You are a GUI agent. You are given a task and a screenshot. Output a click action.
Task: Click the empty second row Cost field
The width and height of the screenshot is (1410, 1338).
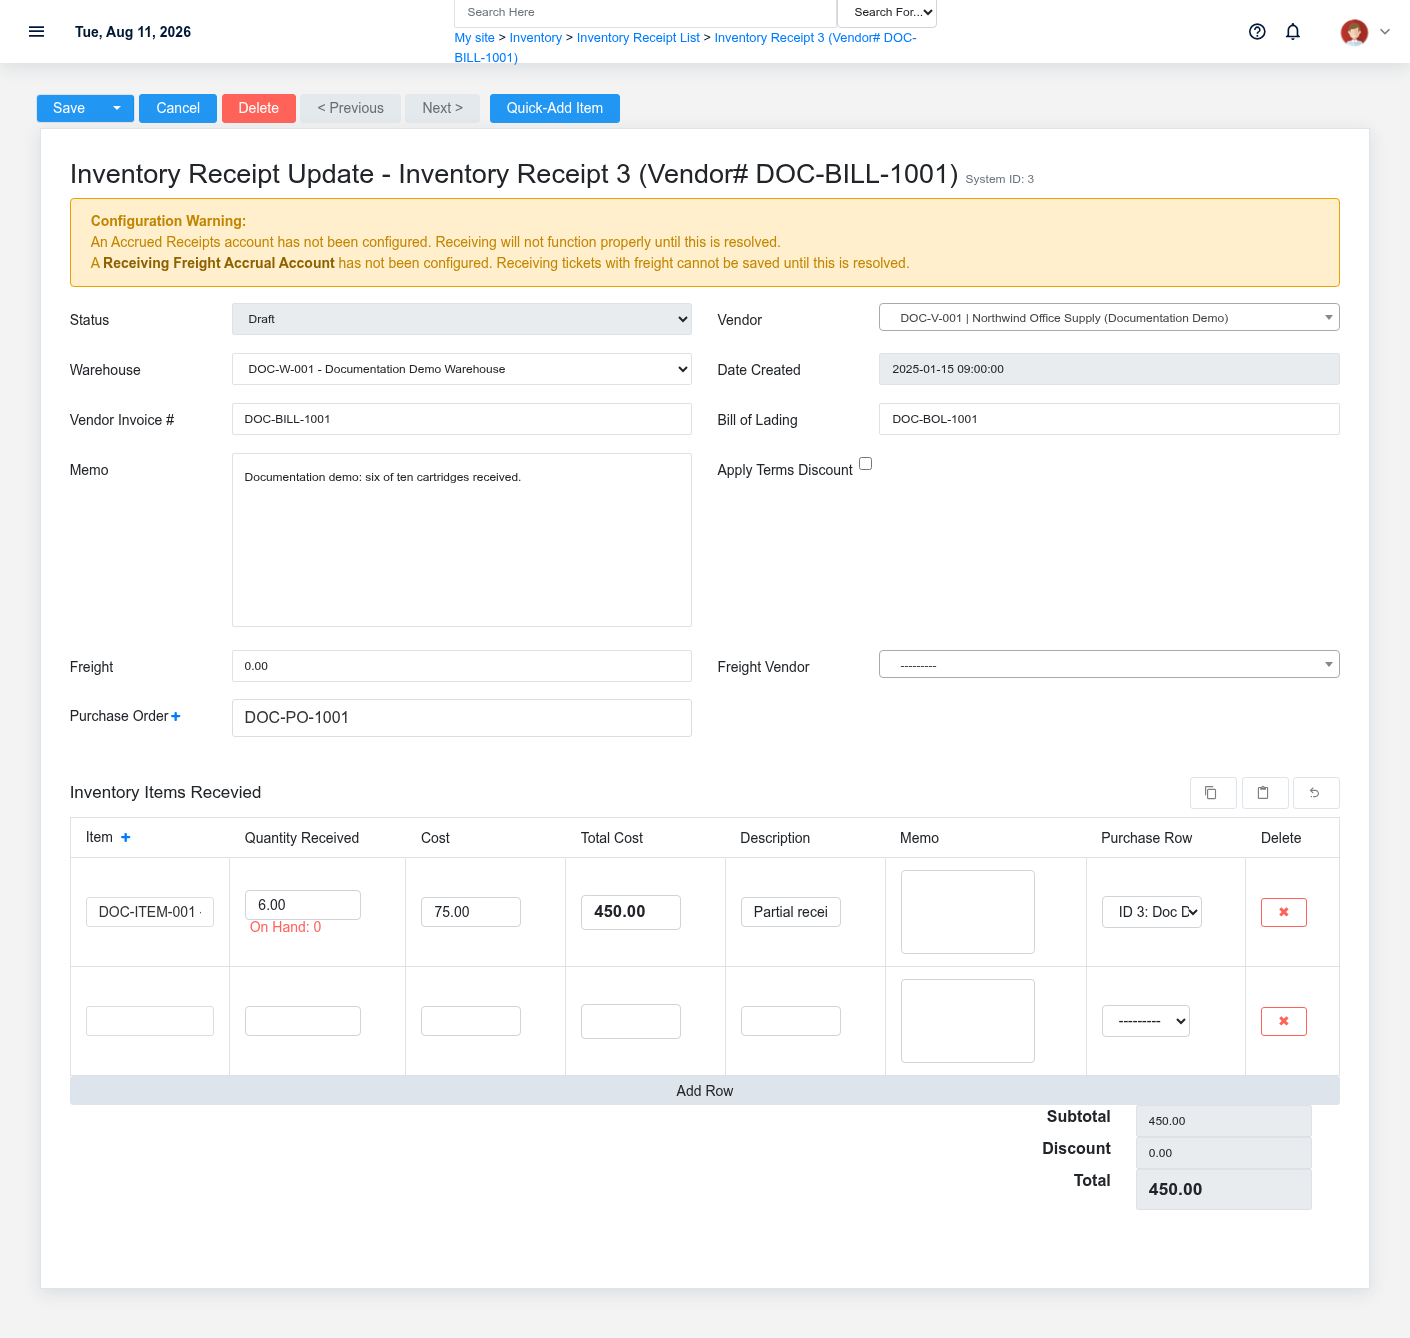pos(471,1021)
